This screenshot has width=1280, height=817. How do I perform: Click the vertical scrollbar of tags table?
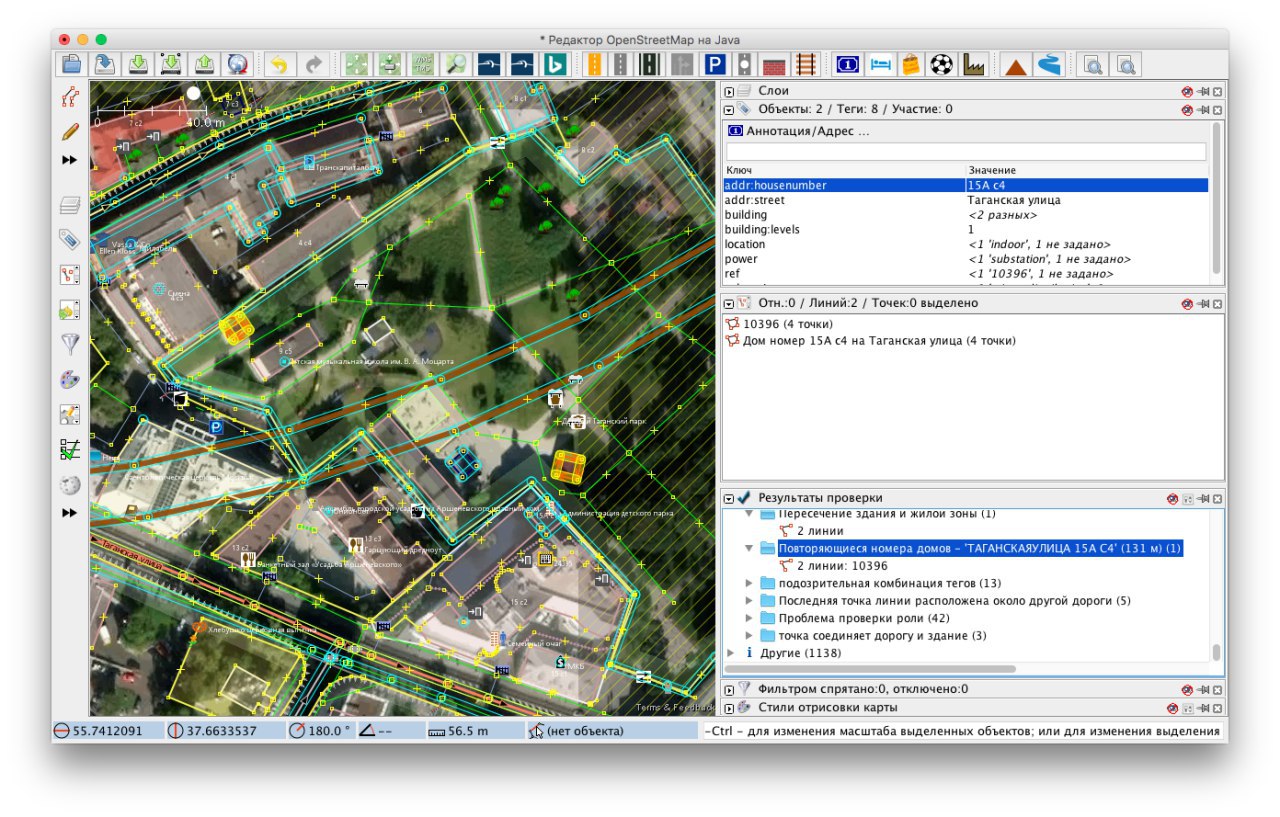[x=1217, y=200]
